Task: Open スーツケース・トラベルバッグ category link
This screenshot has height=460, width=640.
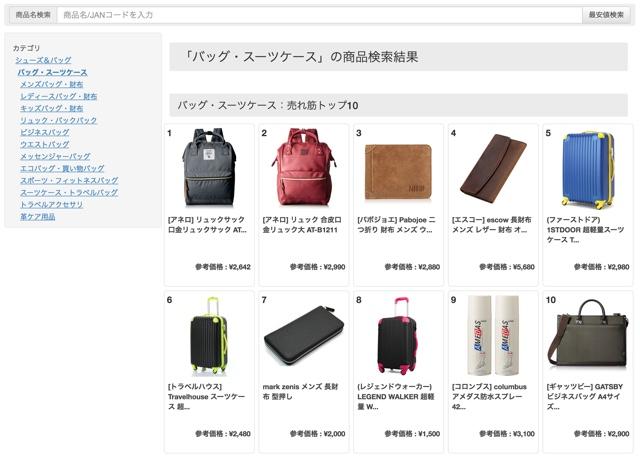Action: pos(69,193)
